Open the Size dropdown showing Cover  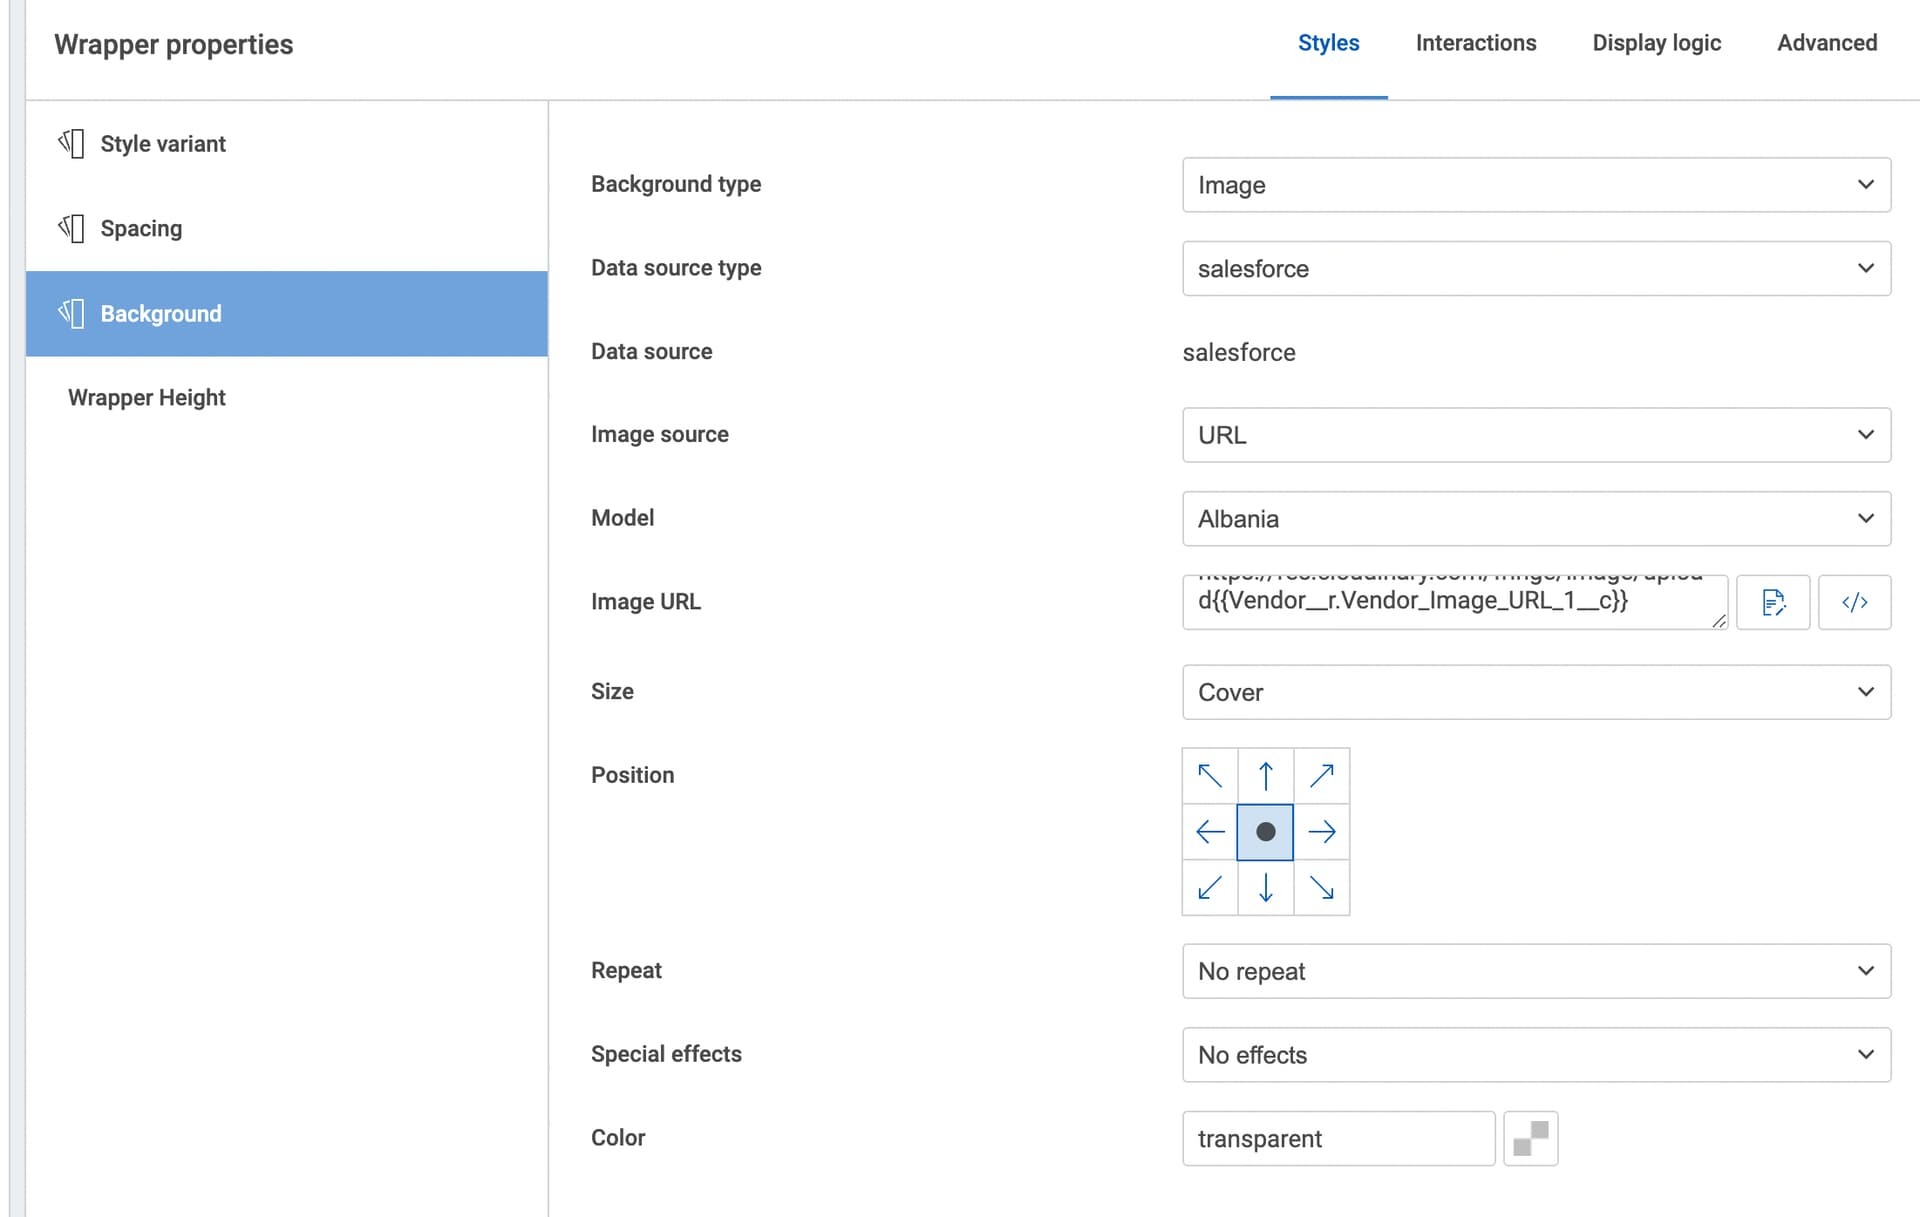1536,692
